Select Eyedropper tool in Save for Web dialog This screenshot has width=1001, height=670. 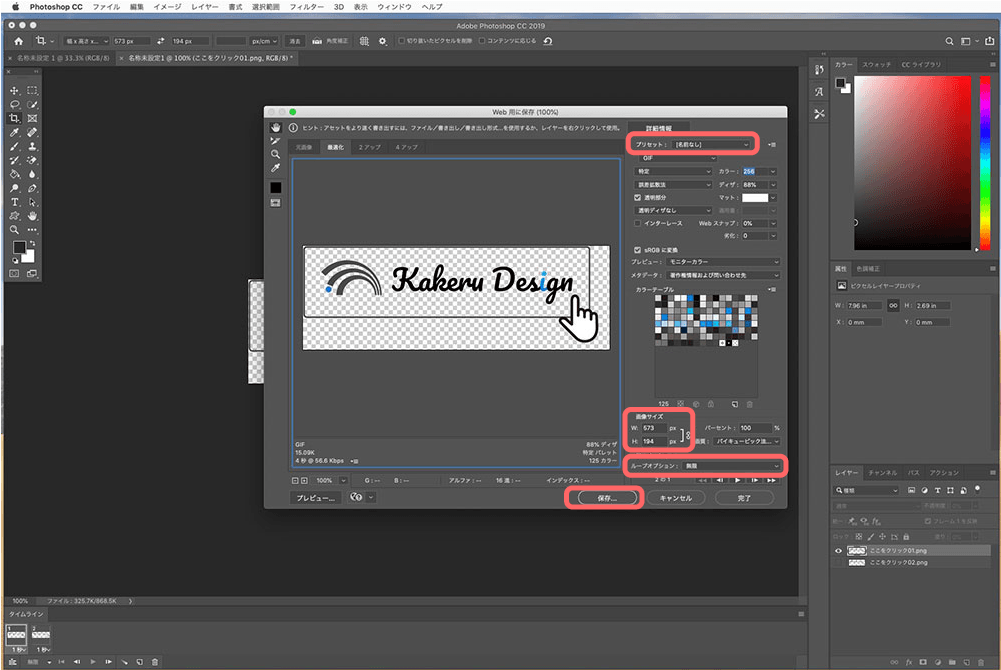click(275, 168)
